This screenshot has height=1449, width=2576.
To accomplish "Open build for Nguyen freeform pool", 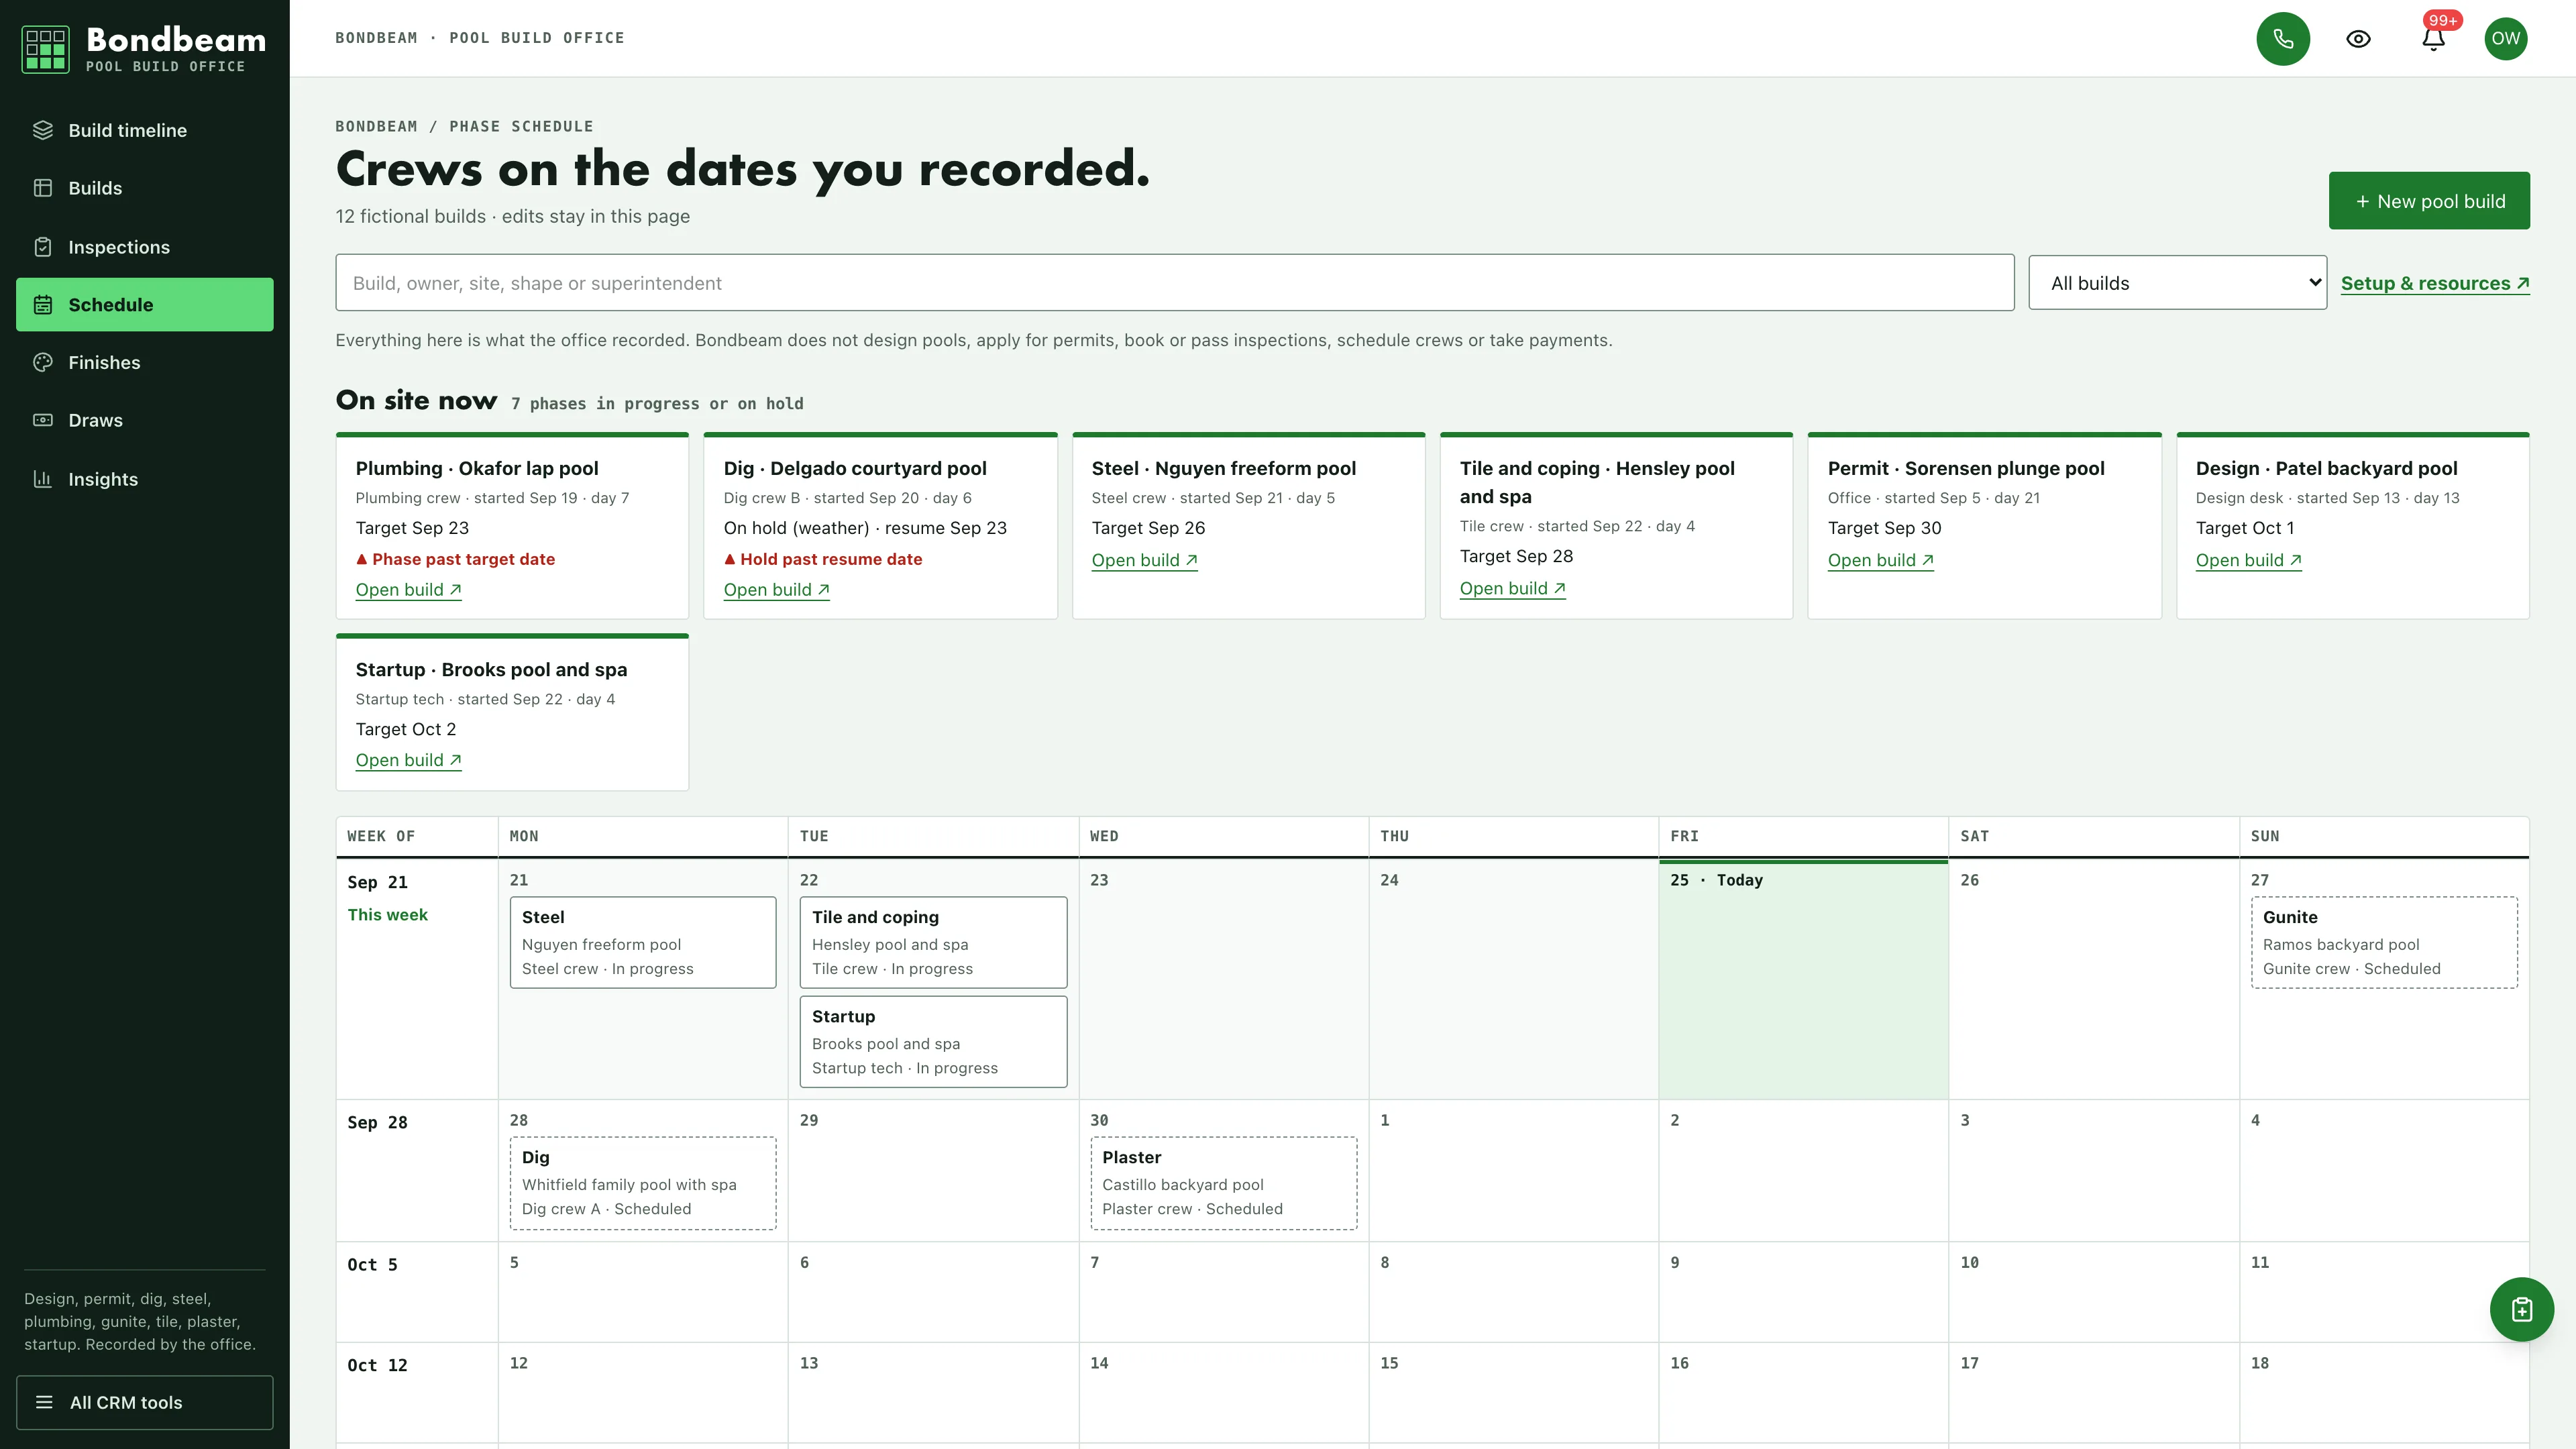I will coord(1144,560).
